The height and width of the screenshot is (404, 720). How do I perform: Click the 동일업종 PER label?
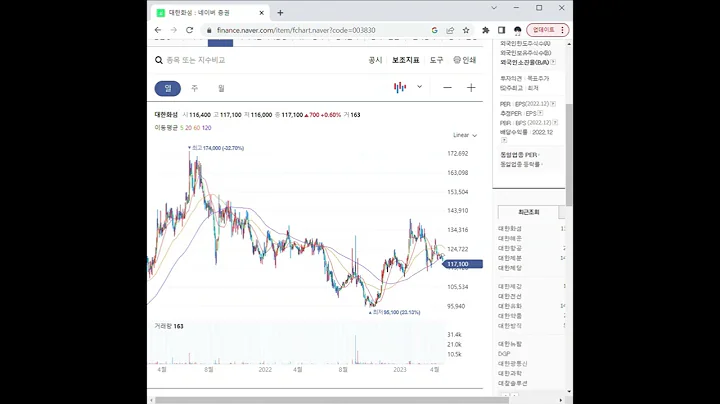(x=519, y=155)
